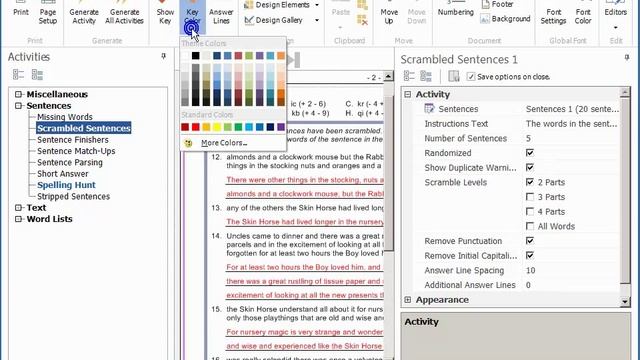Screen dimensions: 640x360
Task: Check the 4 Parts scramble level
Action: pyautogui.click(x=530, y=211)
